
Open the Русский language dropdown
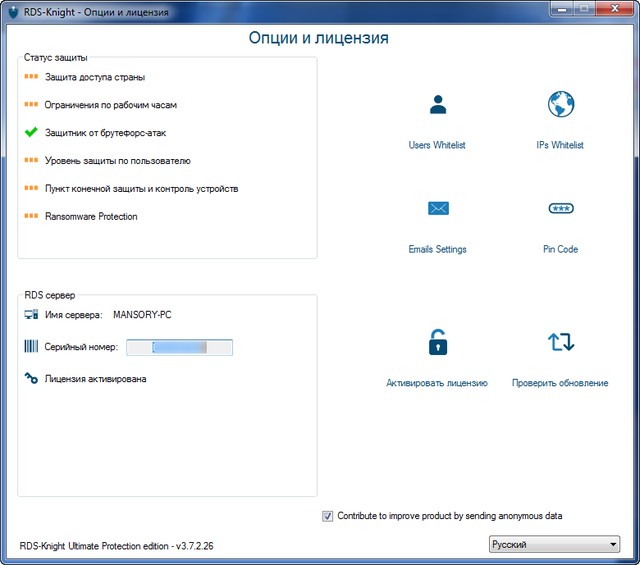[554, 544]
